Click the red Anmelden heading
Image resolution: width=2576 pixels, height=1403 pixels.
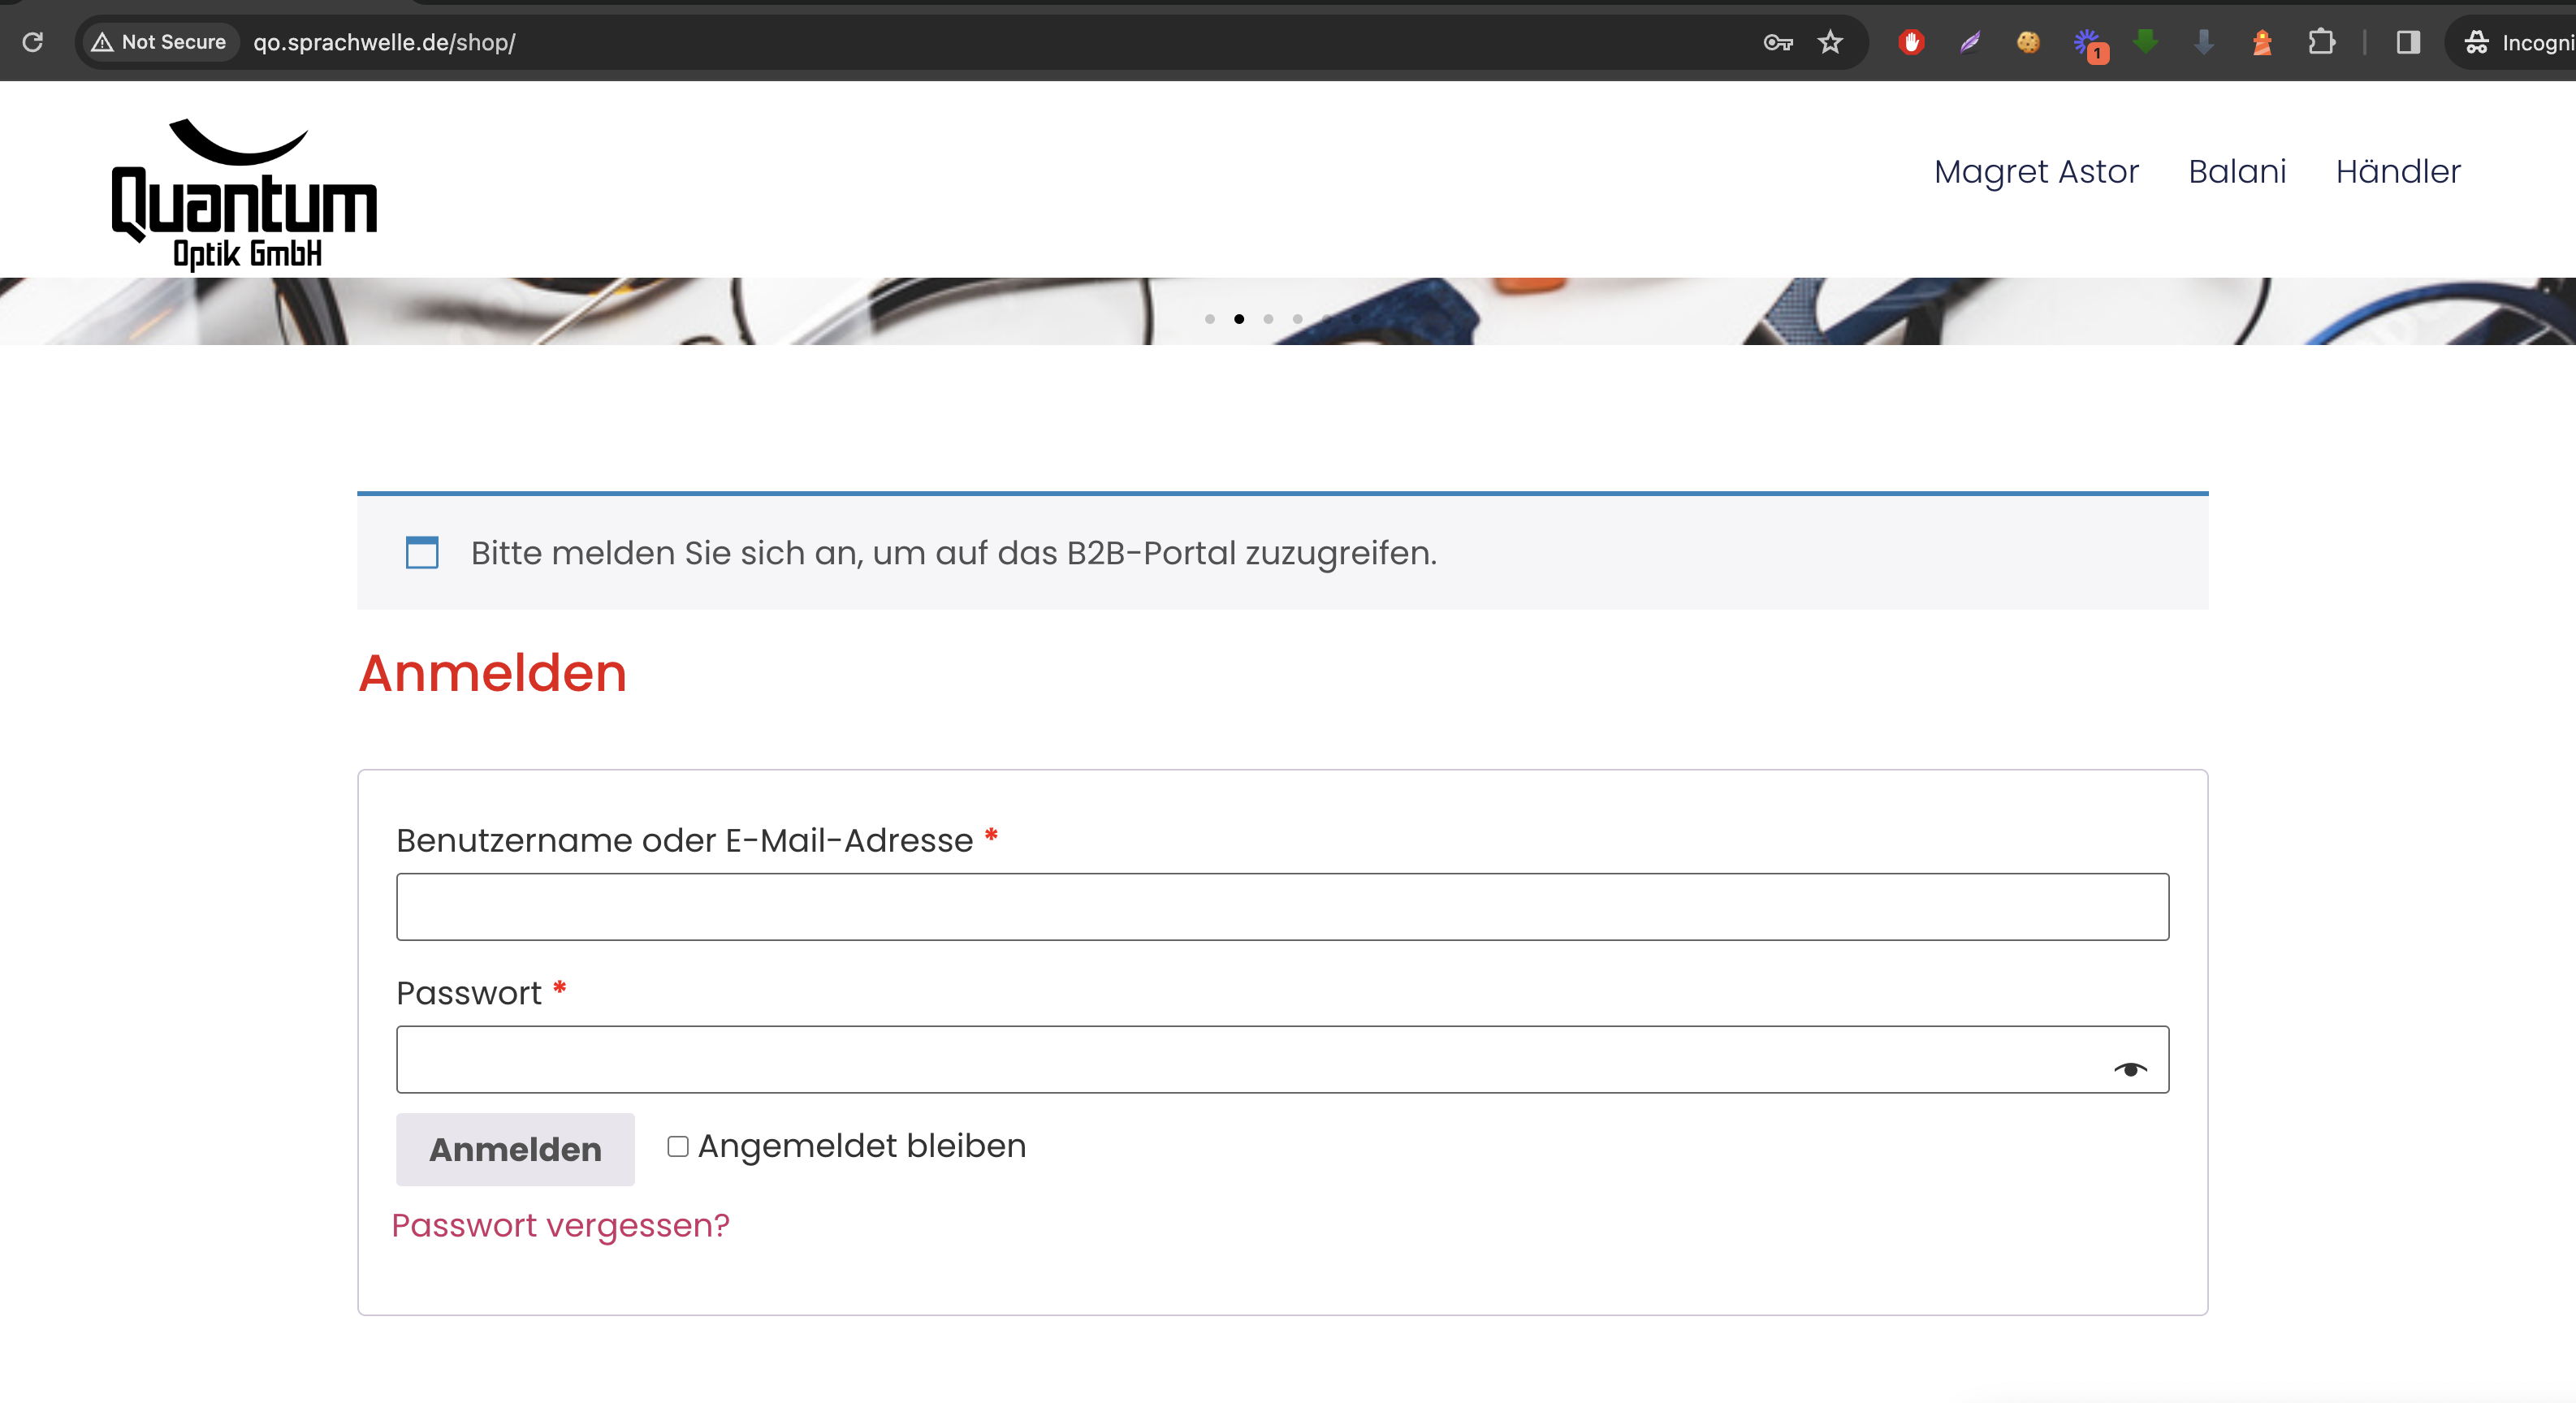492,673
